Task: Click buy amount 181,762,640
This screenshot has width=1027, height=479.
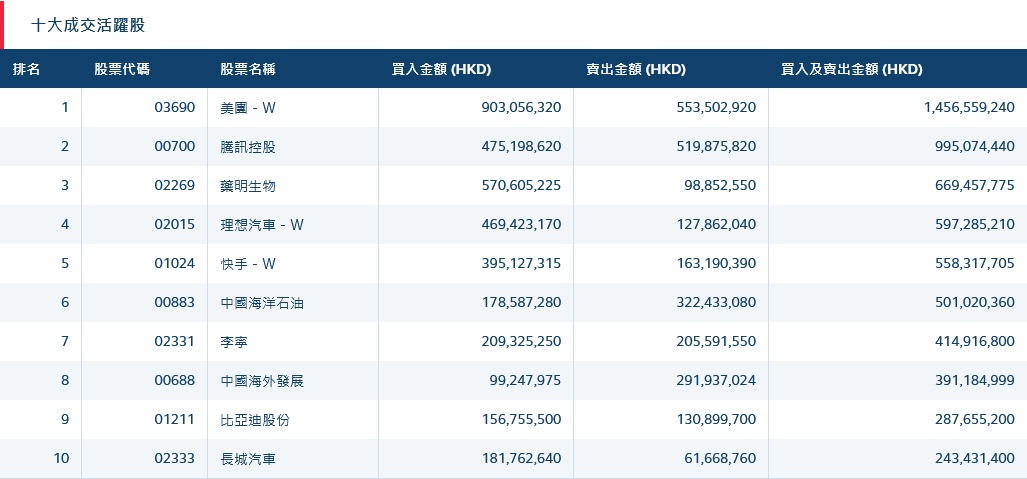Action: (x=521, y=459)
